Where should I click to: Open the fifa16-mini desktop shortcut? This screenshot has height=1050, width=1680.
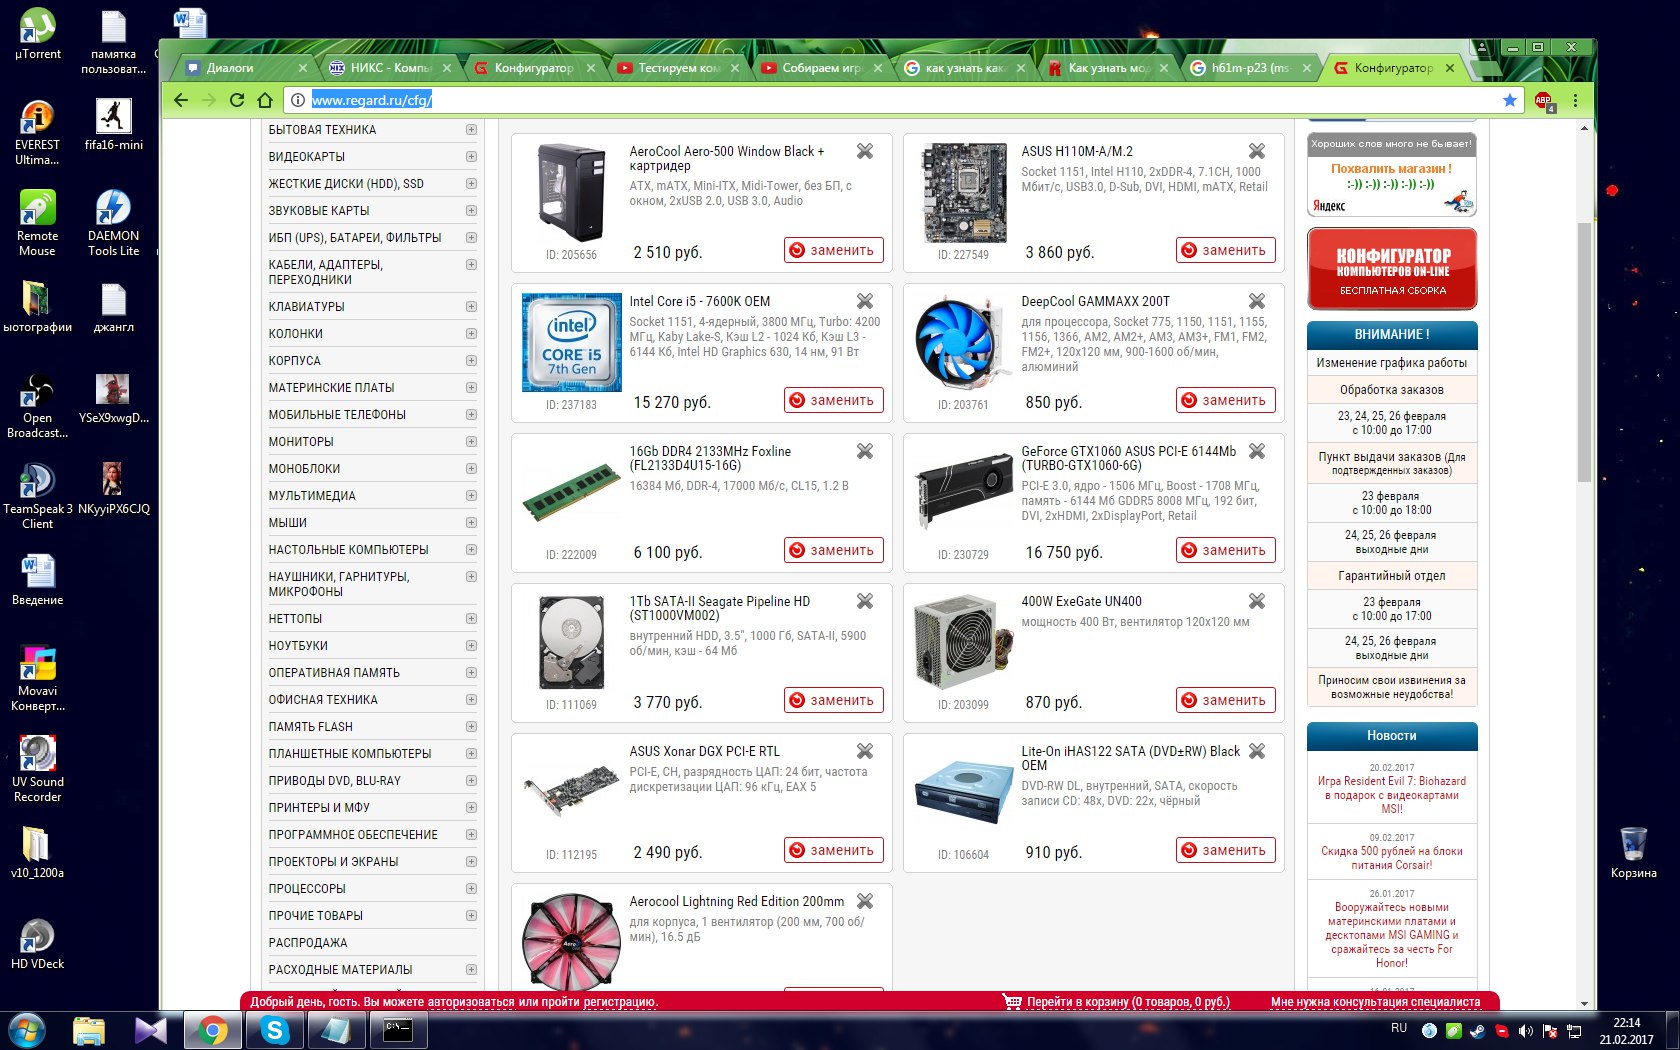(113, 124)
